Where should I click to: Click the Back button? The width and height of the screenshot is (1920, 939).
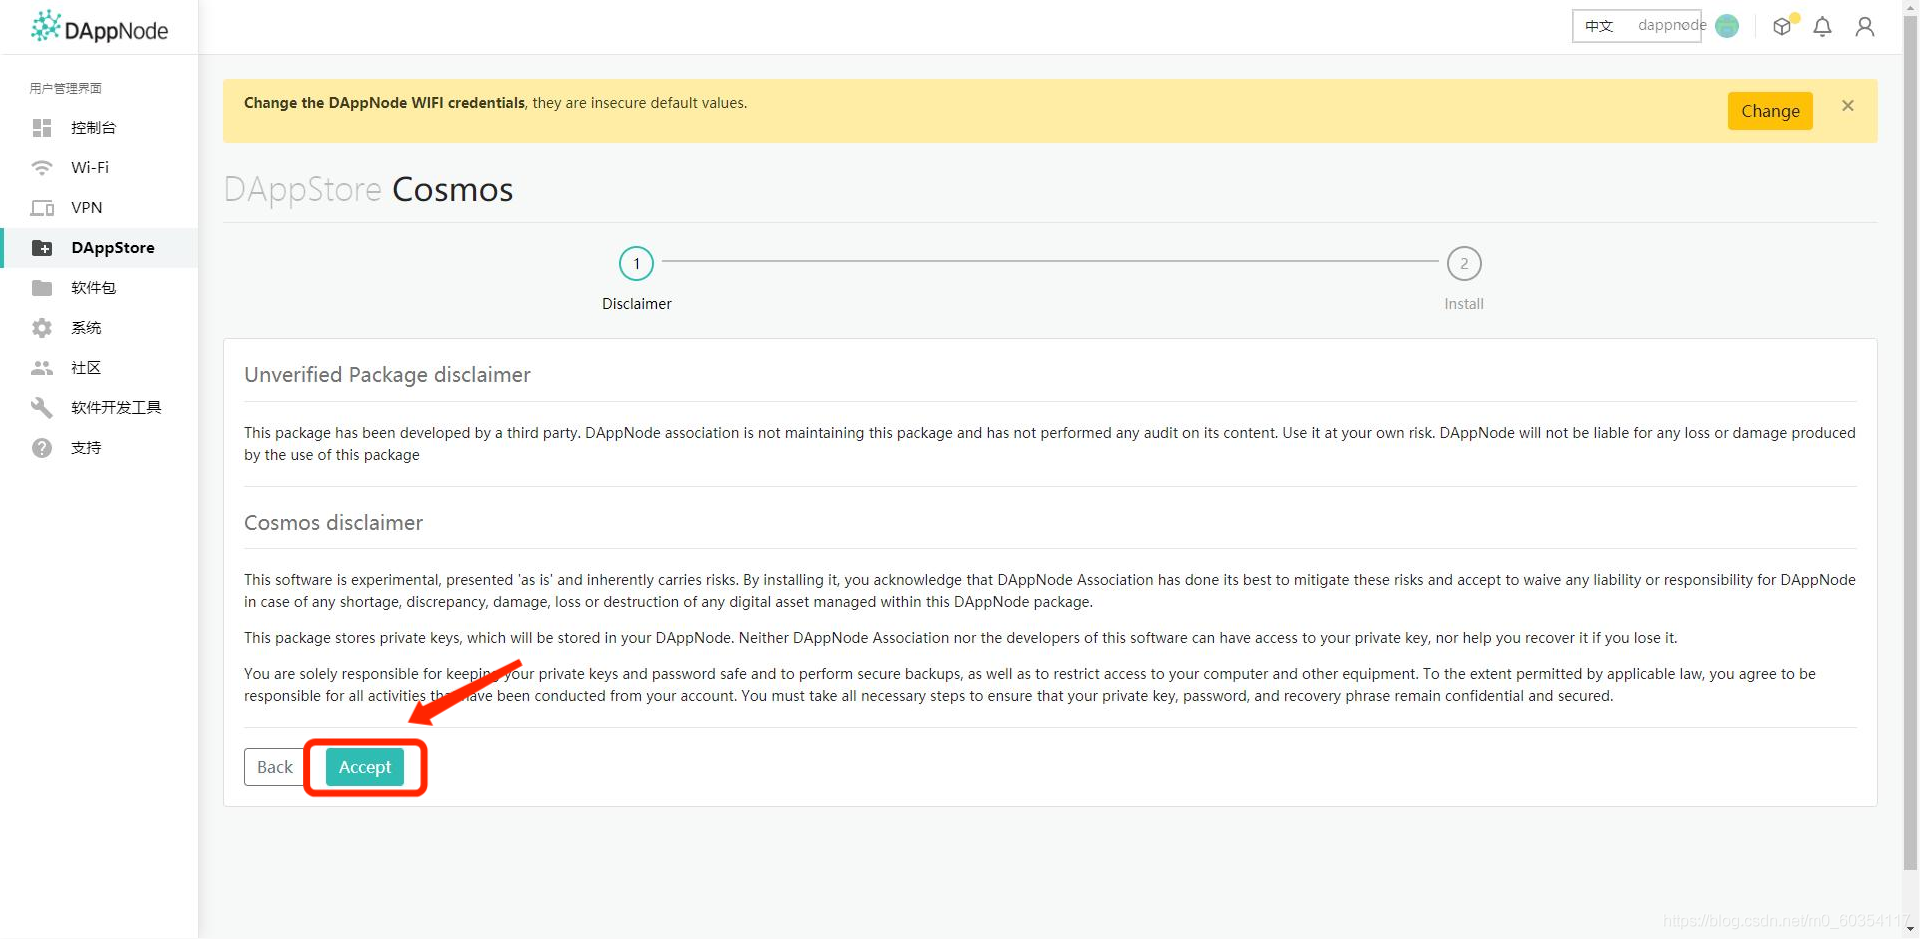(x=275, y=767)
